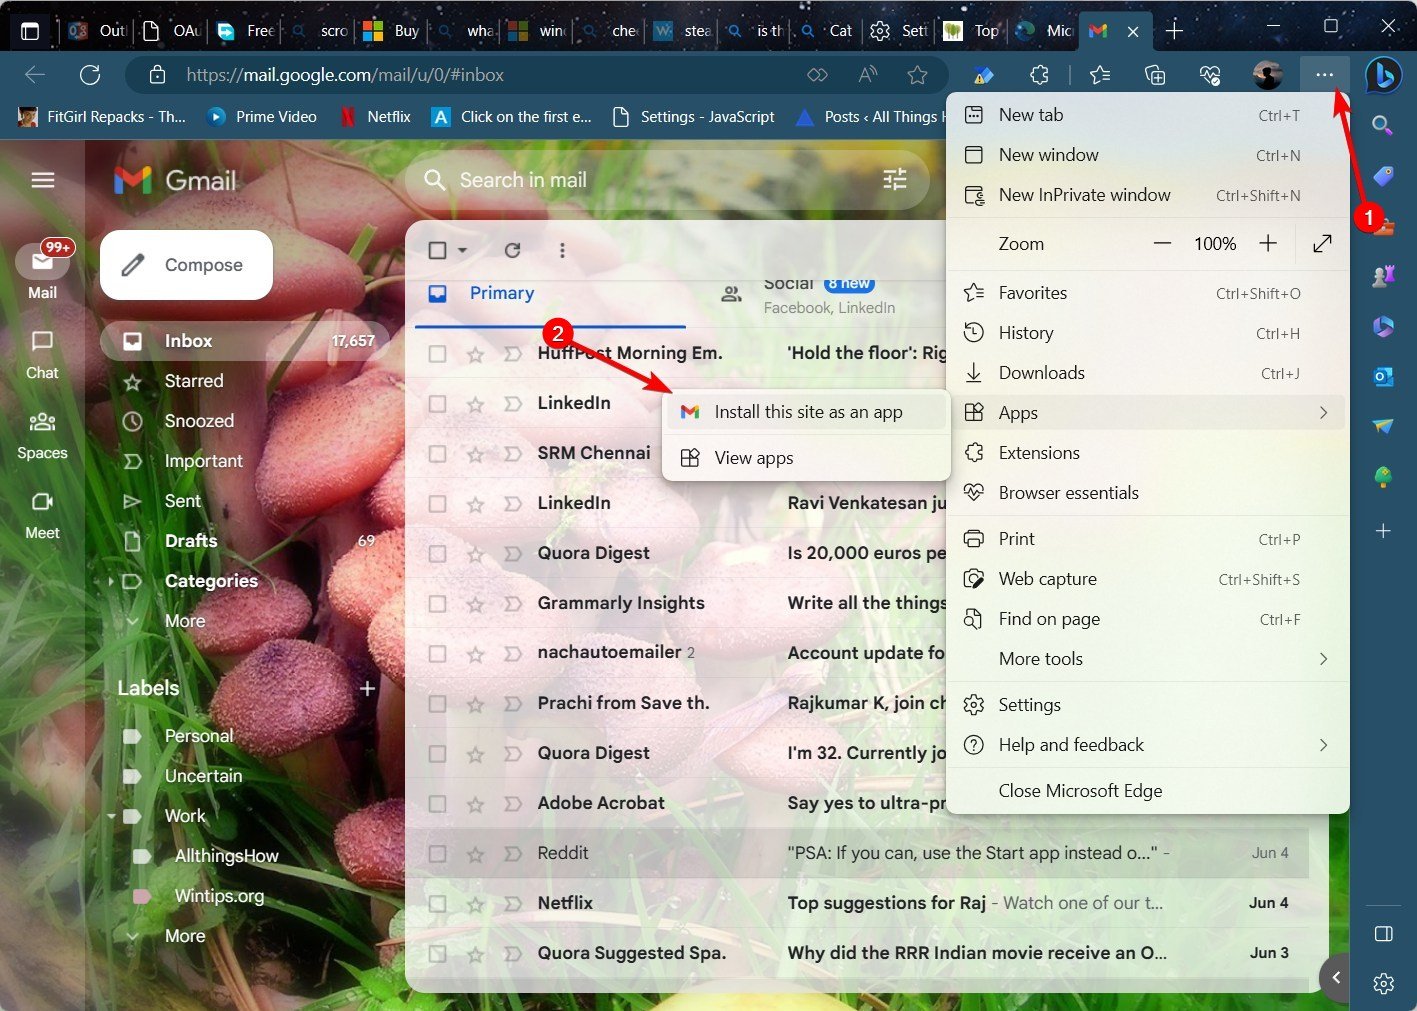This screenshot has height=1011, width=1417.
Task: Open Gmail toolbar More options dots
Action: [x=562, y=250]
